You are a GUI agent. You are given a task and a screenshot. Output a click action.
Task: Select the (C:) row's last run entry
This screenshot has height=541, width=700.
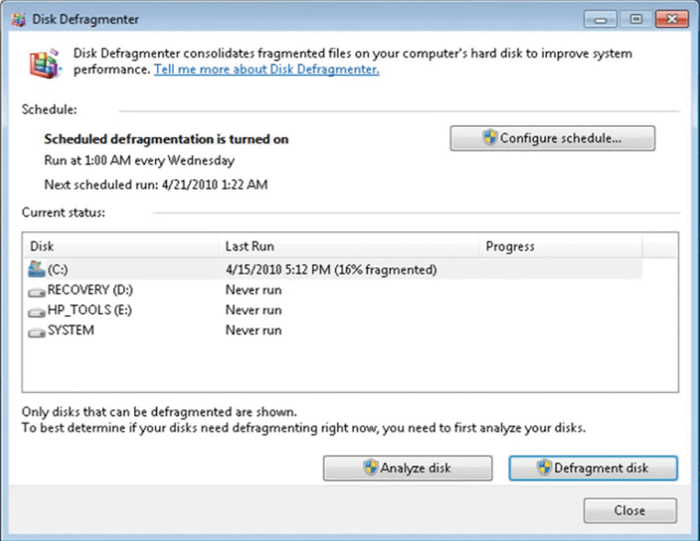point(331,270)
